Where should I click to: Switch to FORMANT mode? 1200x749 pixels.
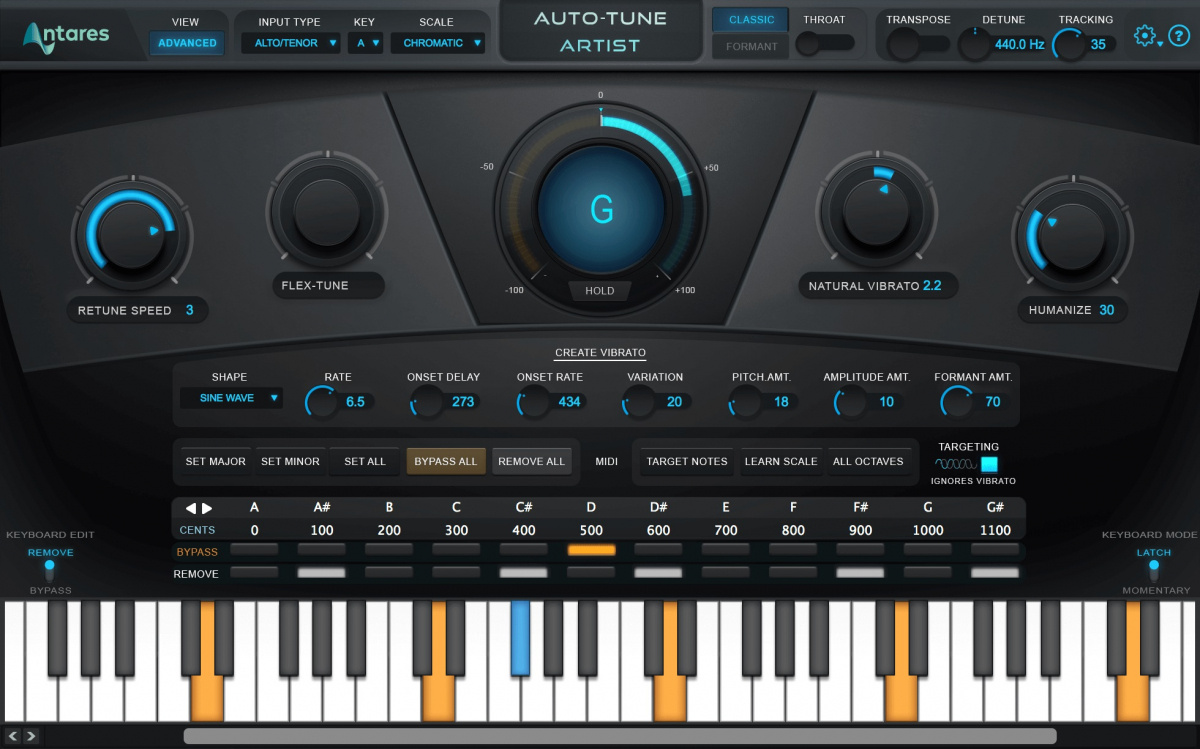point(750,45)
